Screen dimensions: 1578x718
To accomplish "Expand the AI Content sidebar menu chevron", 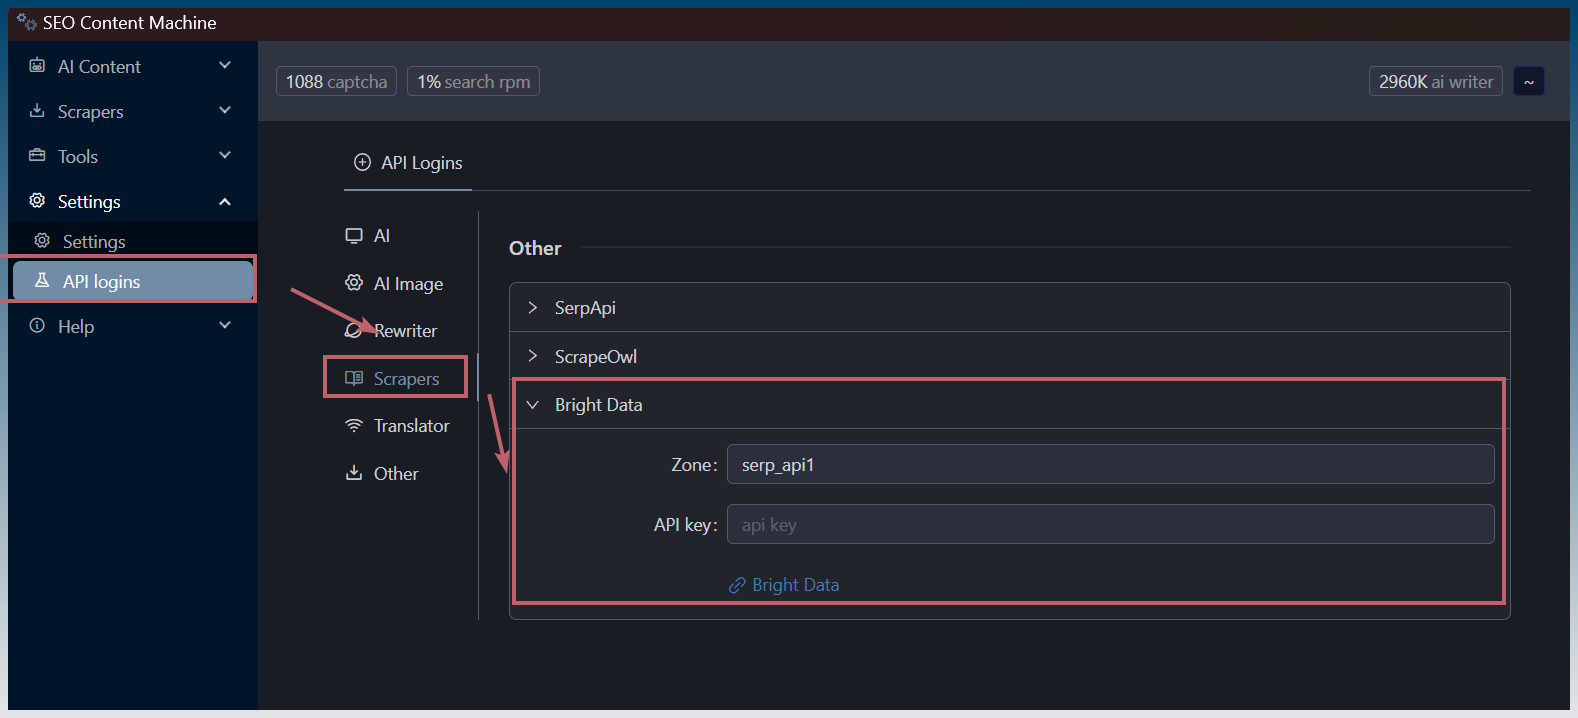I will [x=225, y=65].
